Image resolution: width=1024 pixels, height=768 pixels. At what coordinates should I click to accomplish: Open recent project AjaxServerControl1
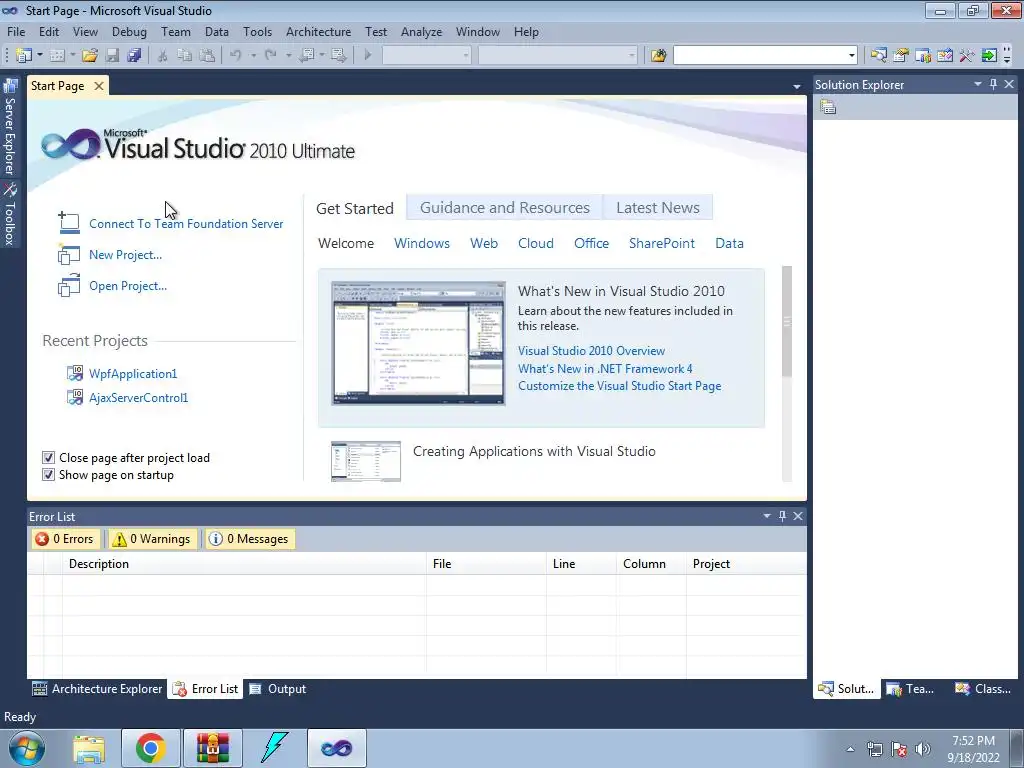click(x=138, y=398)
